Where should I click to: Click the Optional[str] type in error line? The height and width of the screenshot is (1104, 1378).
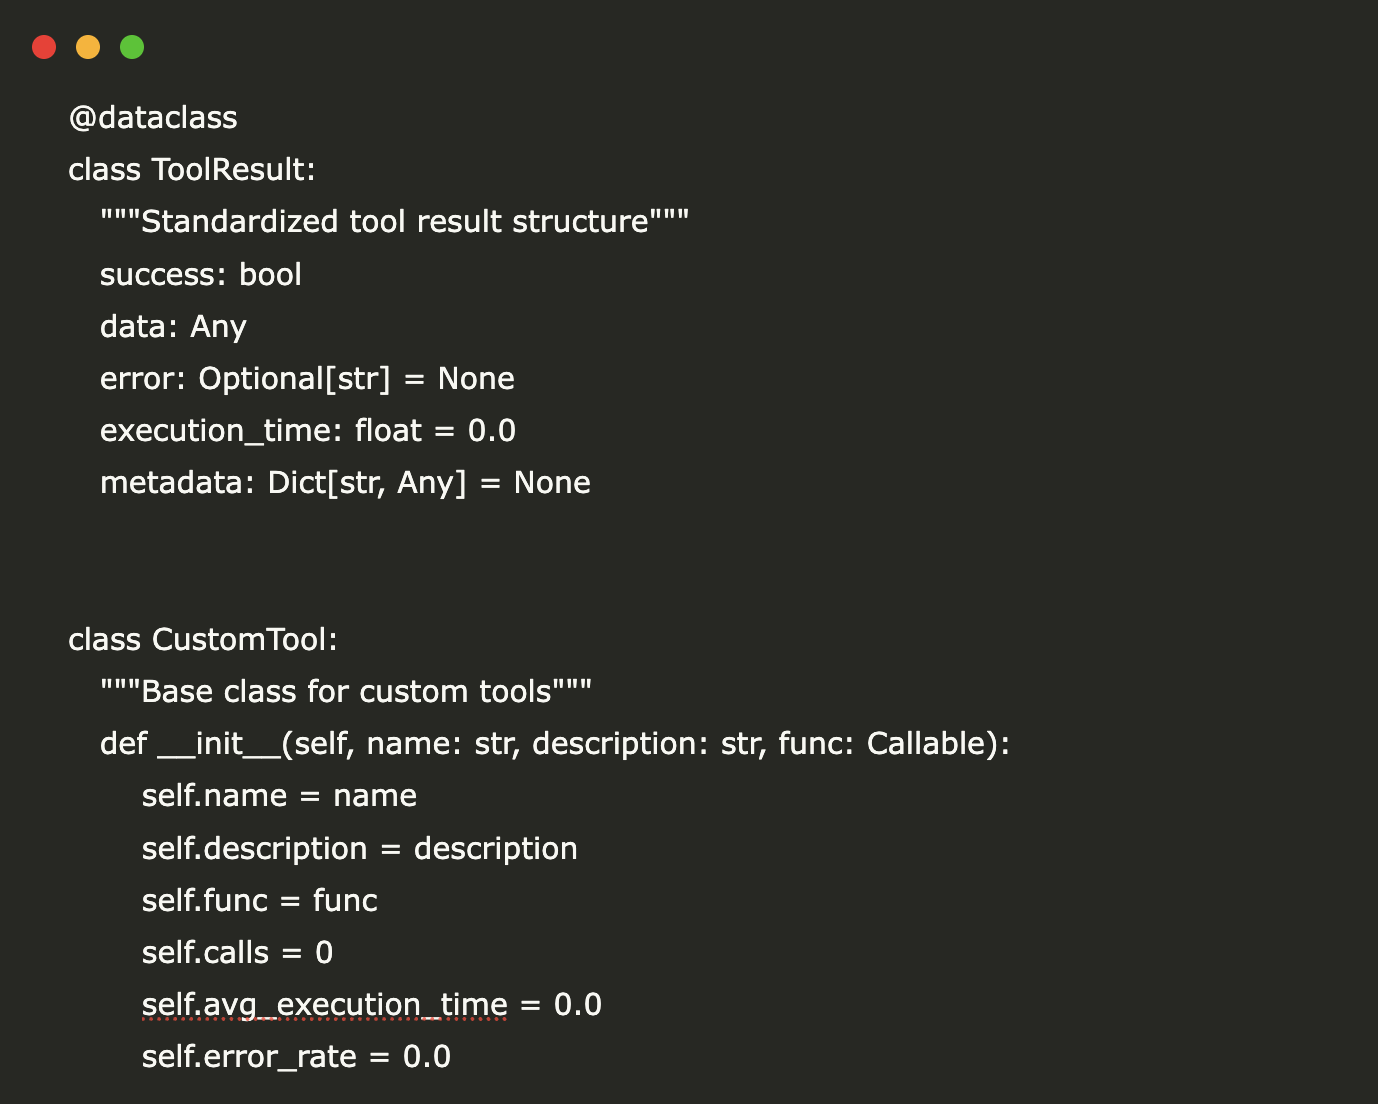(294, 379)
